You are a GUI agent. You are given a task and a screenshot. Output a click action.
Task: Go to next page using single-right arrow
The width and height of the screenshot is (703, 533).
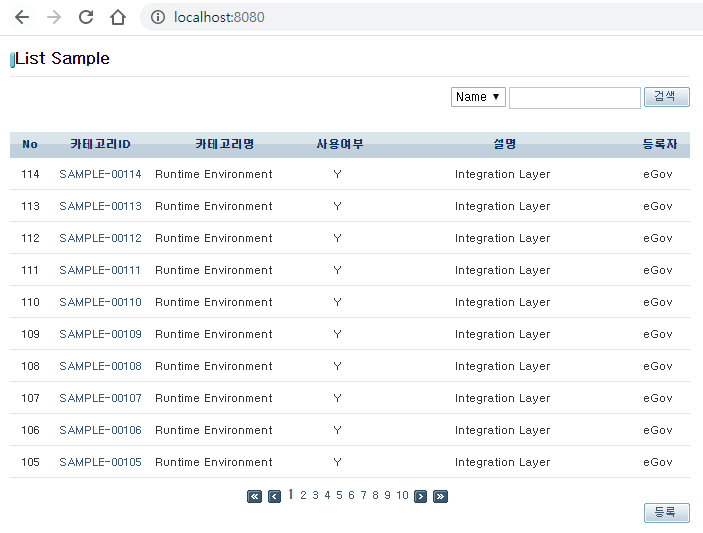(x=420, y=496)
